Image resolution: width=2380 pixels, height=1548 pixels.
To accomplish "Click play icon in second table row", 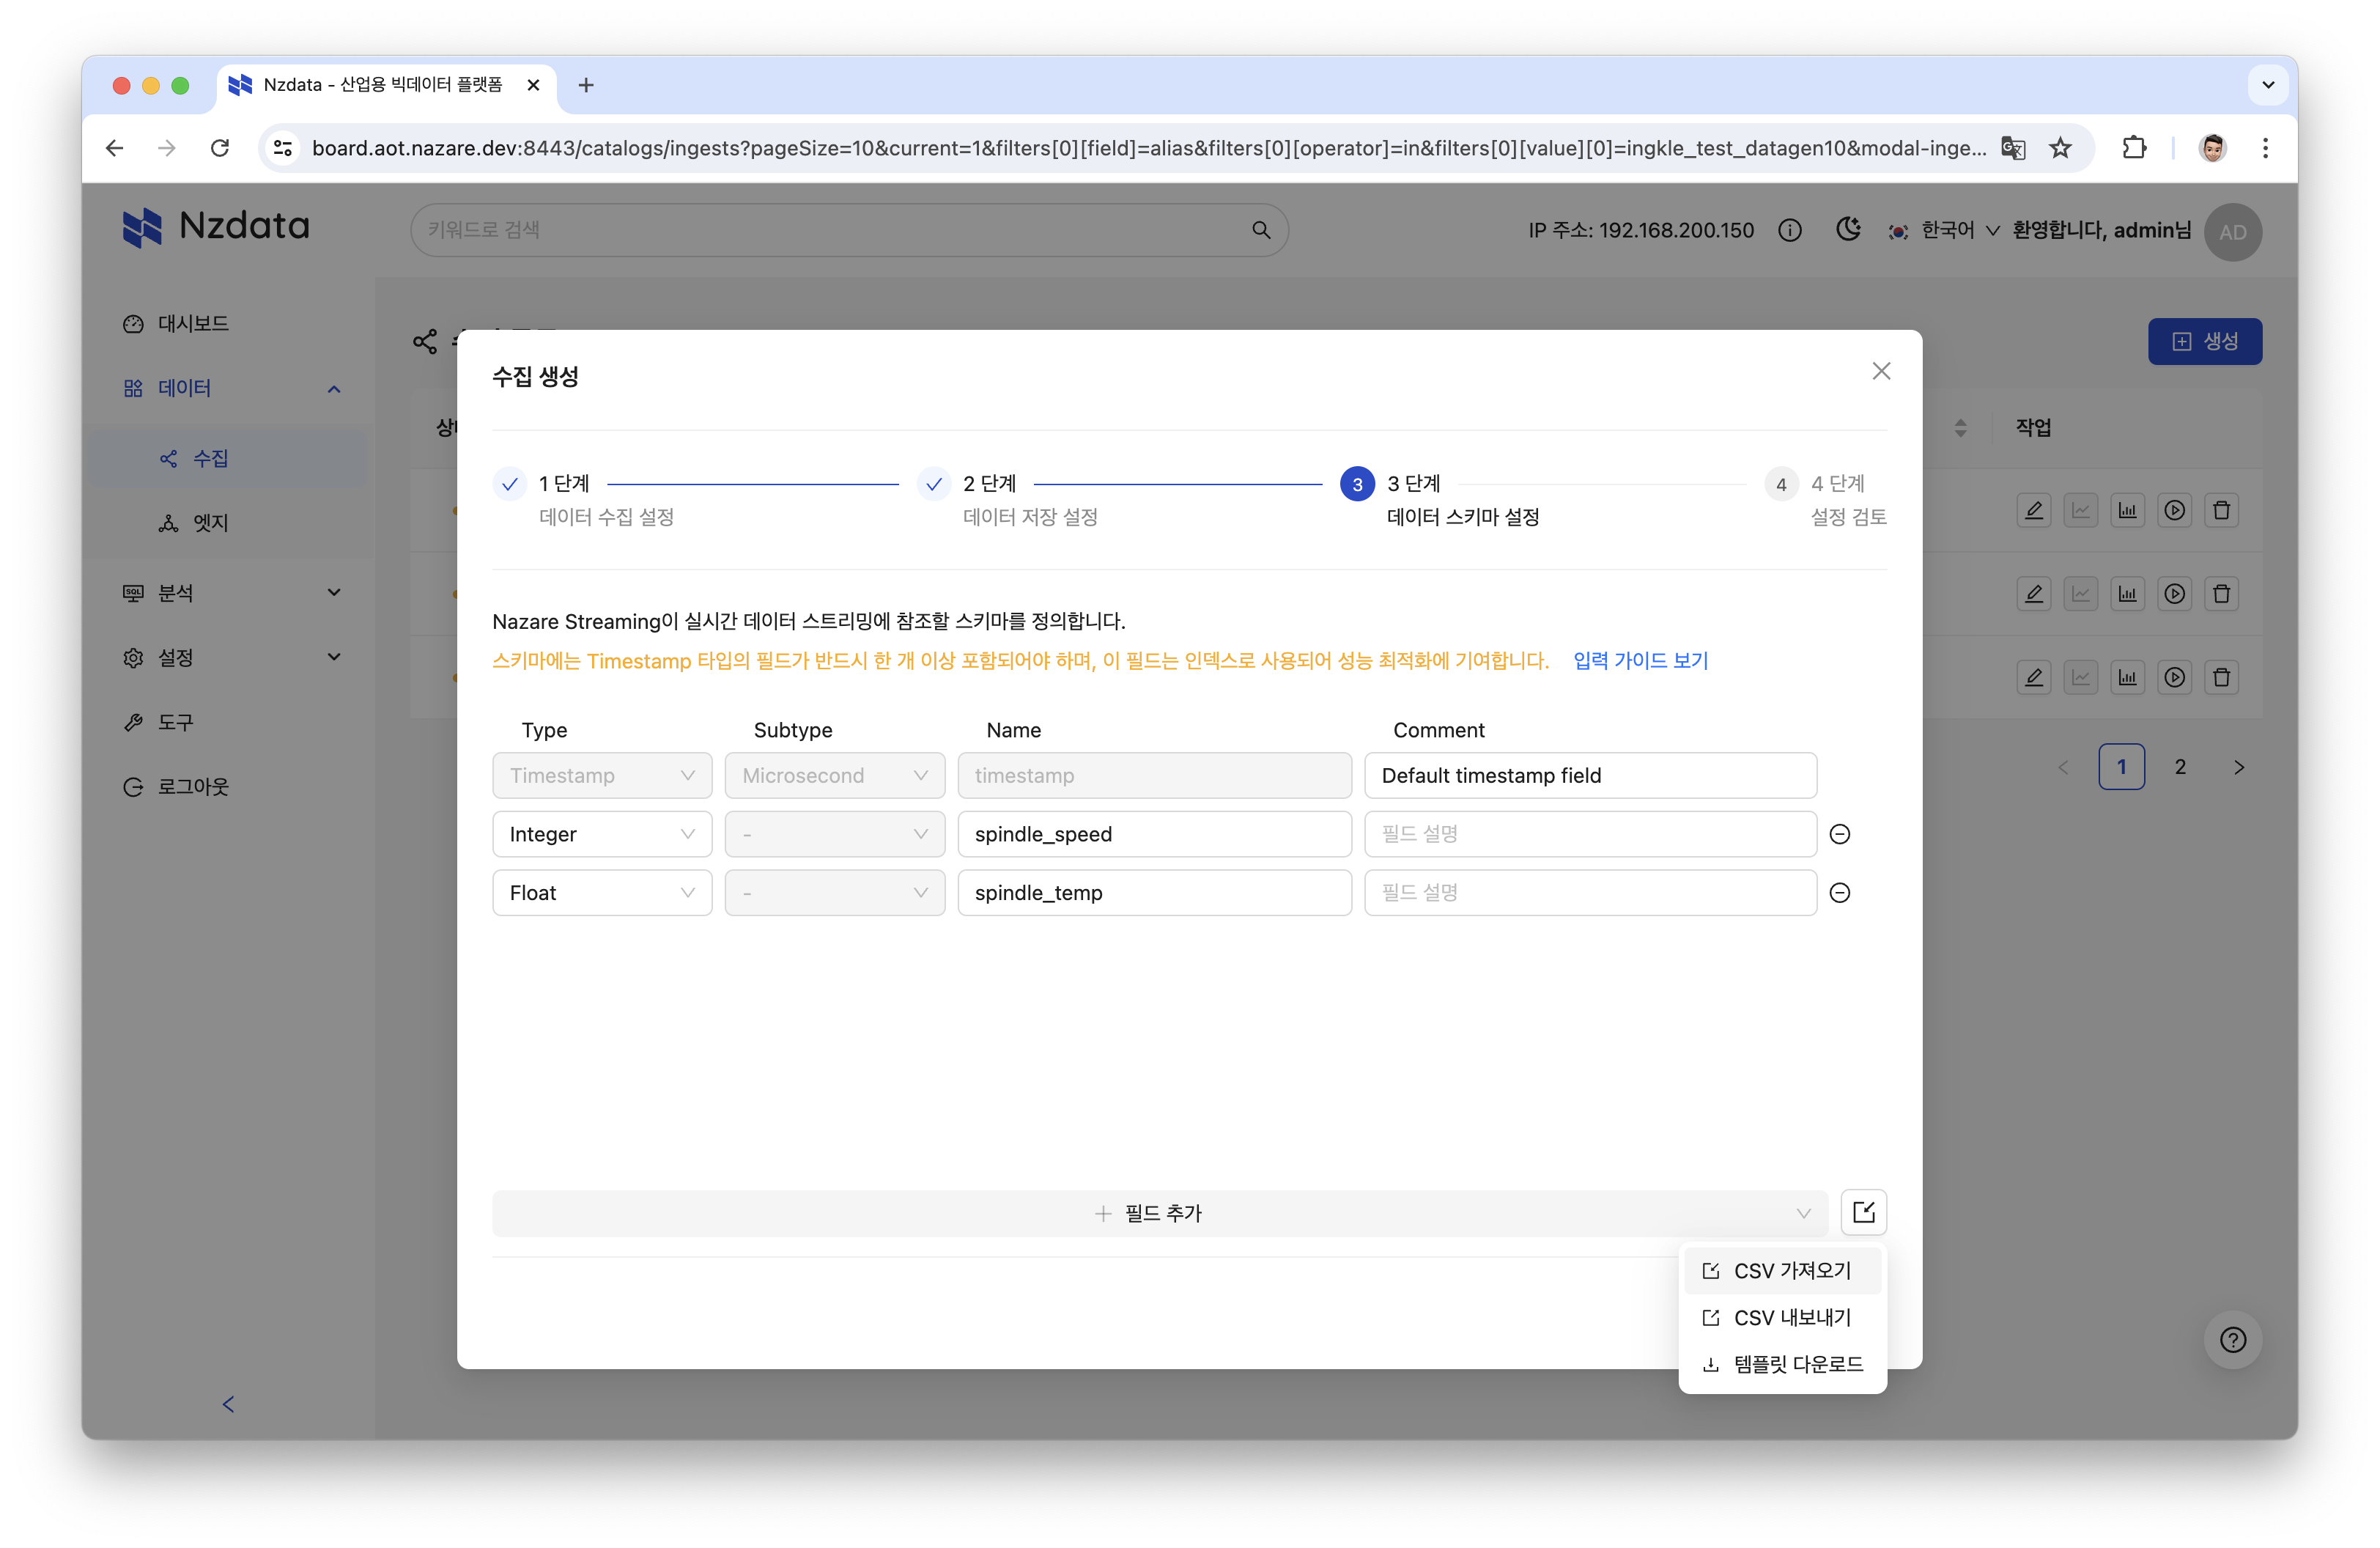I will tap(2174, 594).
